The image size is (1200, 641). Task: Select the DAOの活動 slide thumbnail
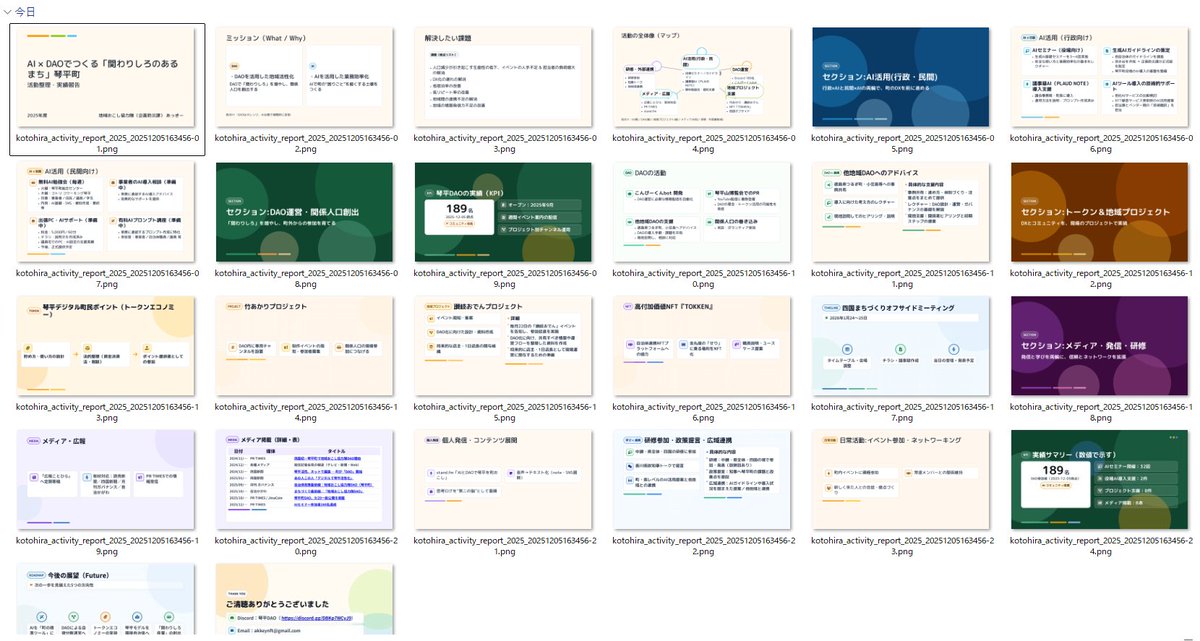[703, 213]
